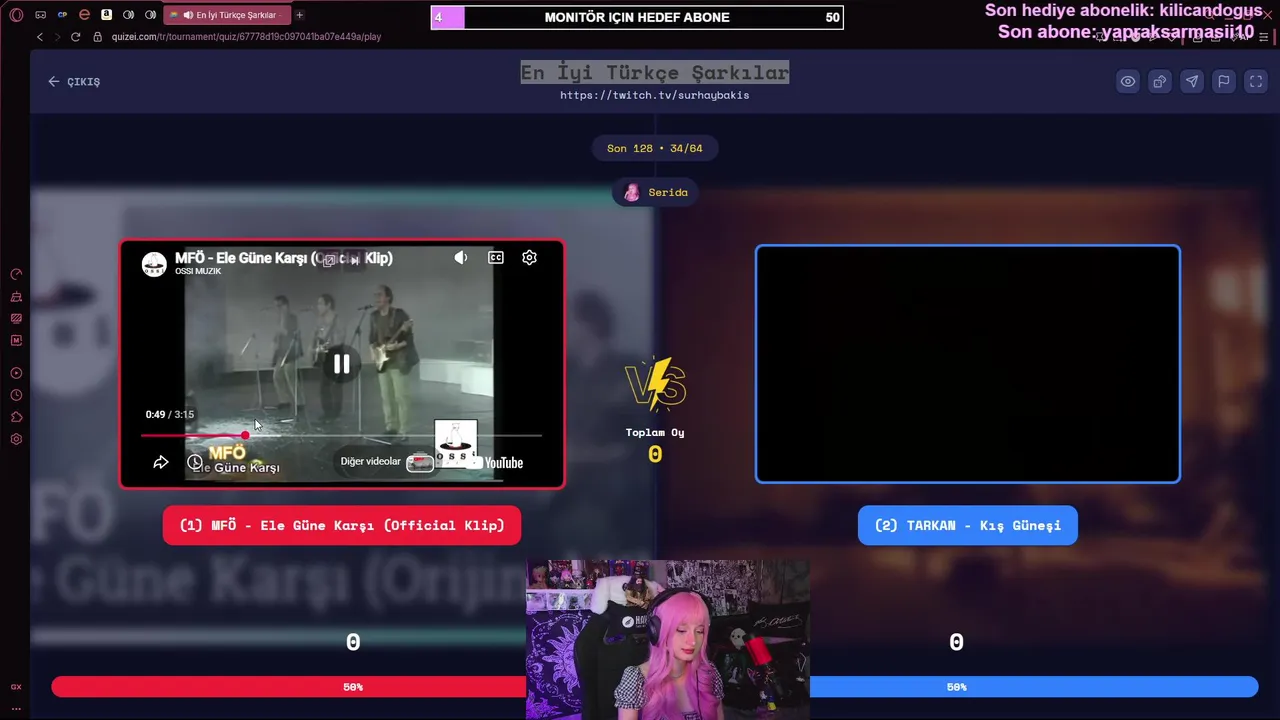Click the paper-plane share icon
Viewport: 1280px width, 720px height.
pyautogui.click(x=1192, y=82)
